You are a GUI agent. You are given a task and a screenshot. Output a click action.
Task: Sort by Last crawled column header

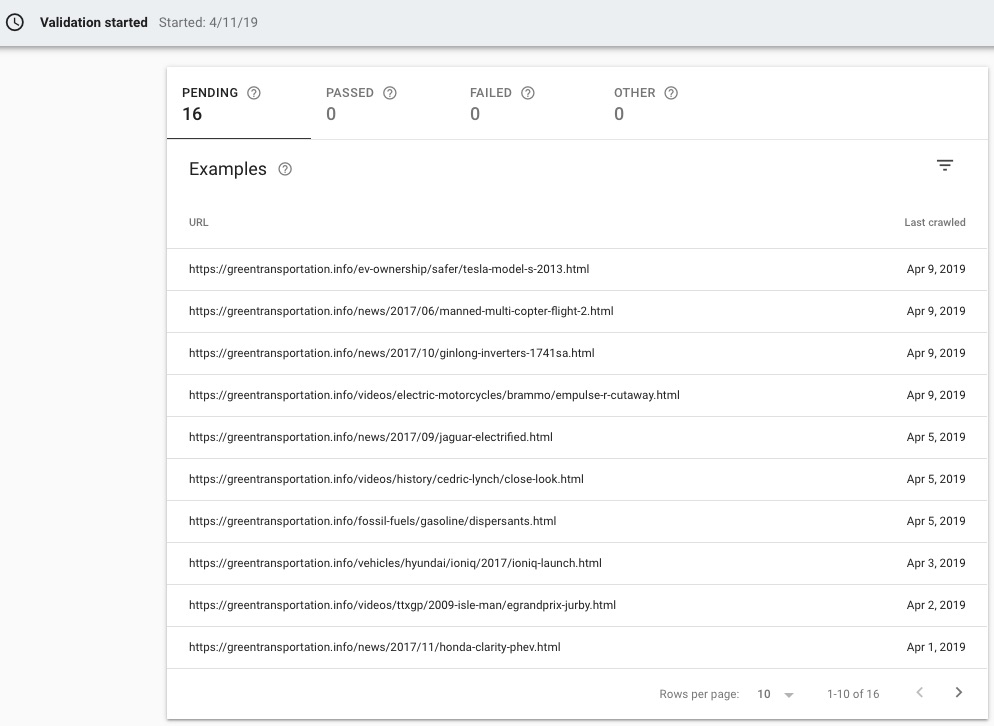click(934, 223)
